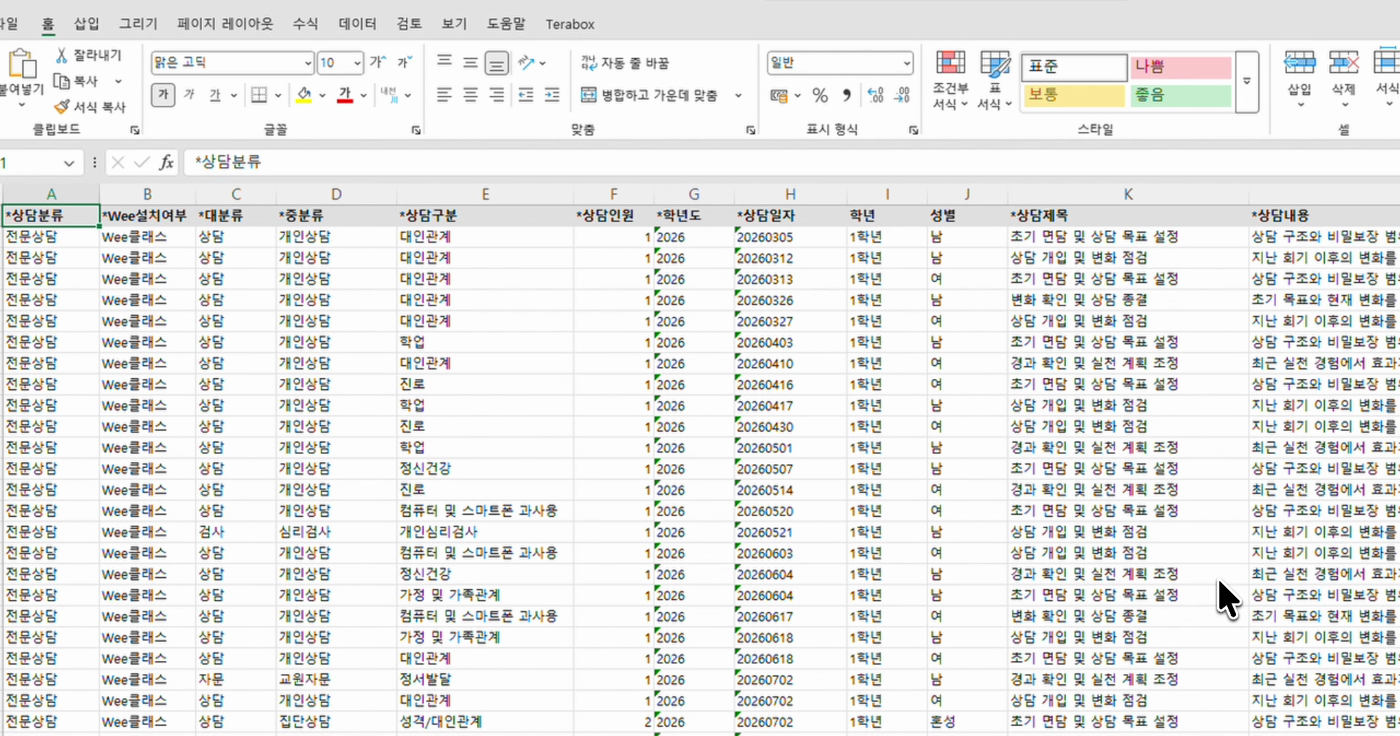This screenshot has height=736, width=1400.
Task: Click the red font color 가 icon
Action: [345, 95]
